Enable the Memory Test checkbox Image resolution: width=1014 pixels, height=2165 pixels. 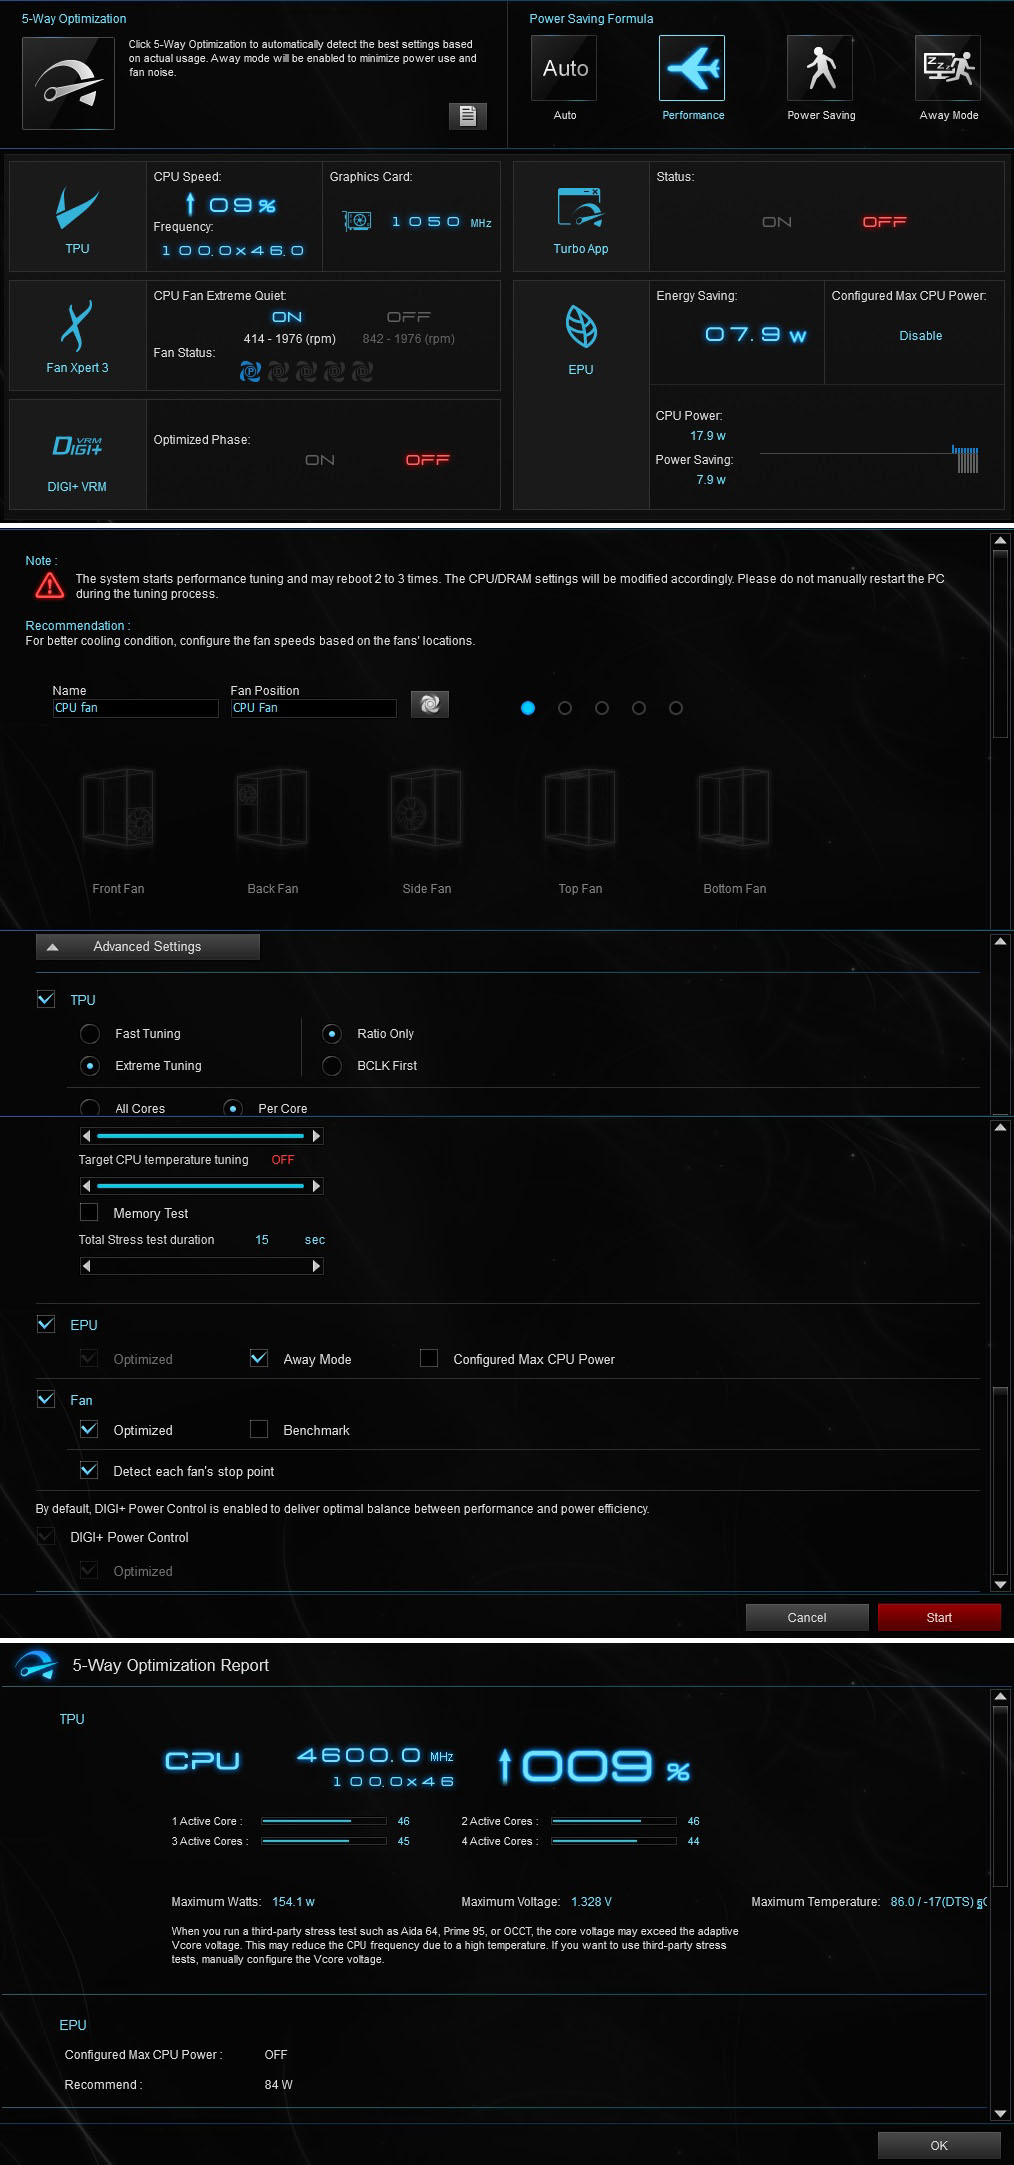point(89,1212)
